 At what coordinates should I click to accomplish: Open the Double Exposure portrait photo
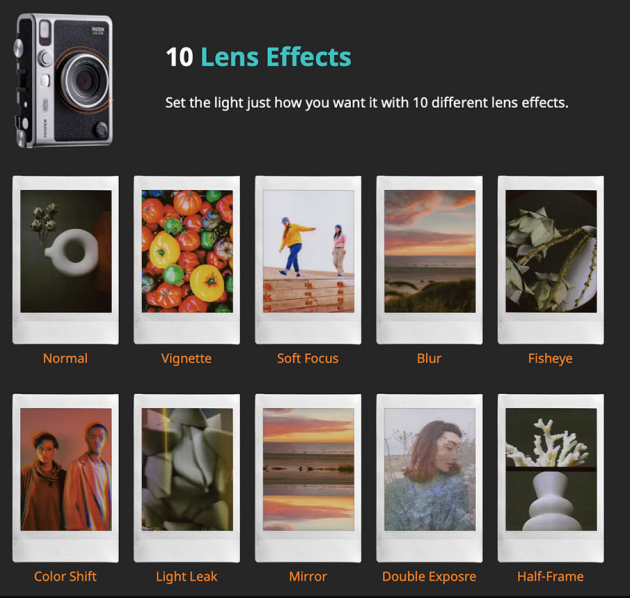[x=429, y=468]
